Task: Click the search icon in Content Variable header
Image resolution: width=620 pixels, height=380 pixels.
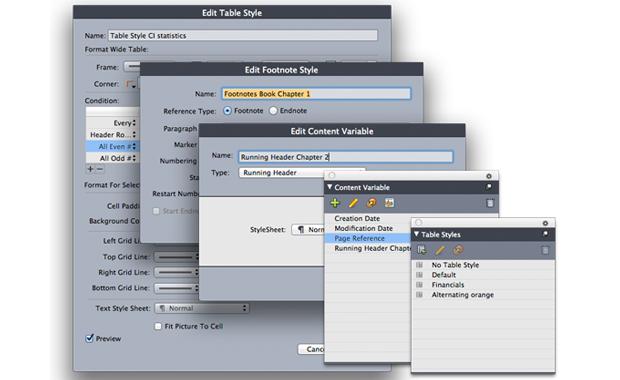Action: tap(489, 187)
